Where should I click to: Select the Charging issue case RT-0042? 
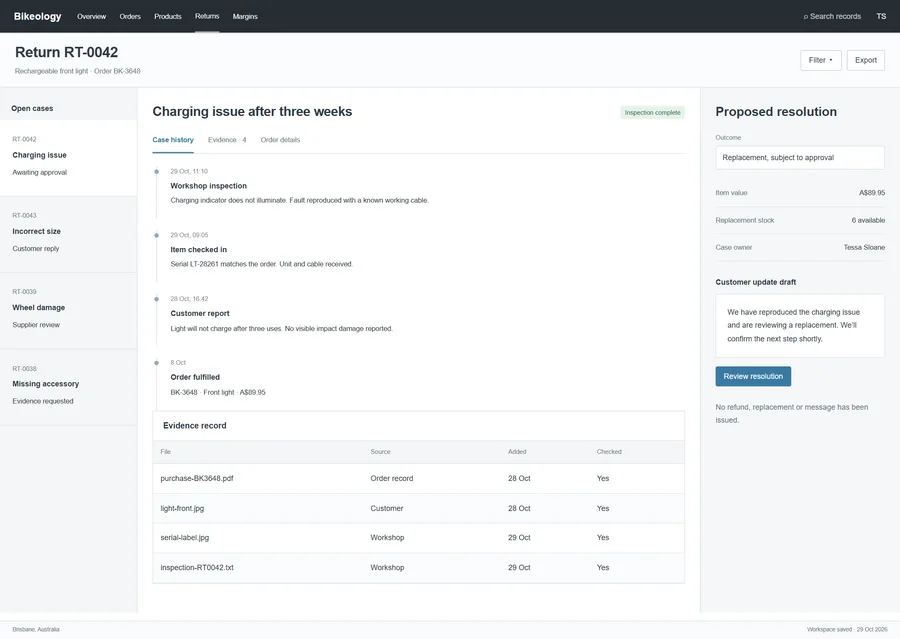[x=68, y=156]
